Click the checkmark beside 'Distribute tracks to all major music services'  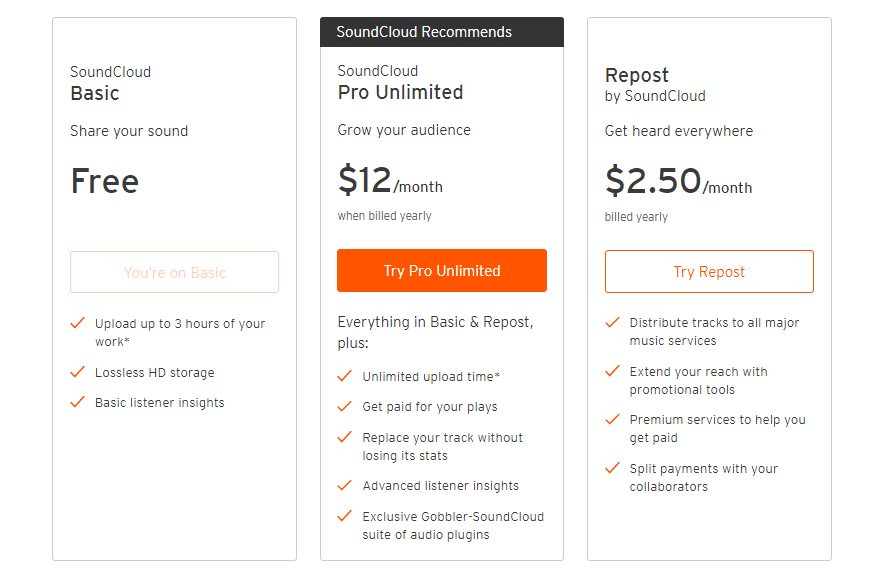click(x=612, y=323)
